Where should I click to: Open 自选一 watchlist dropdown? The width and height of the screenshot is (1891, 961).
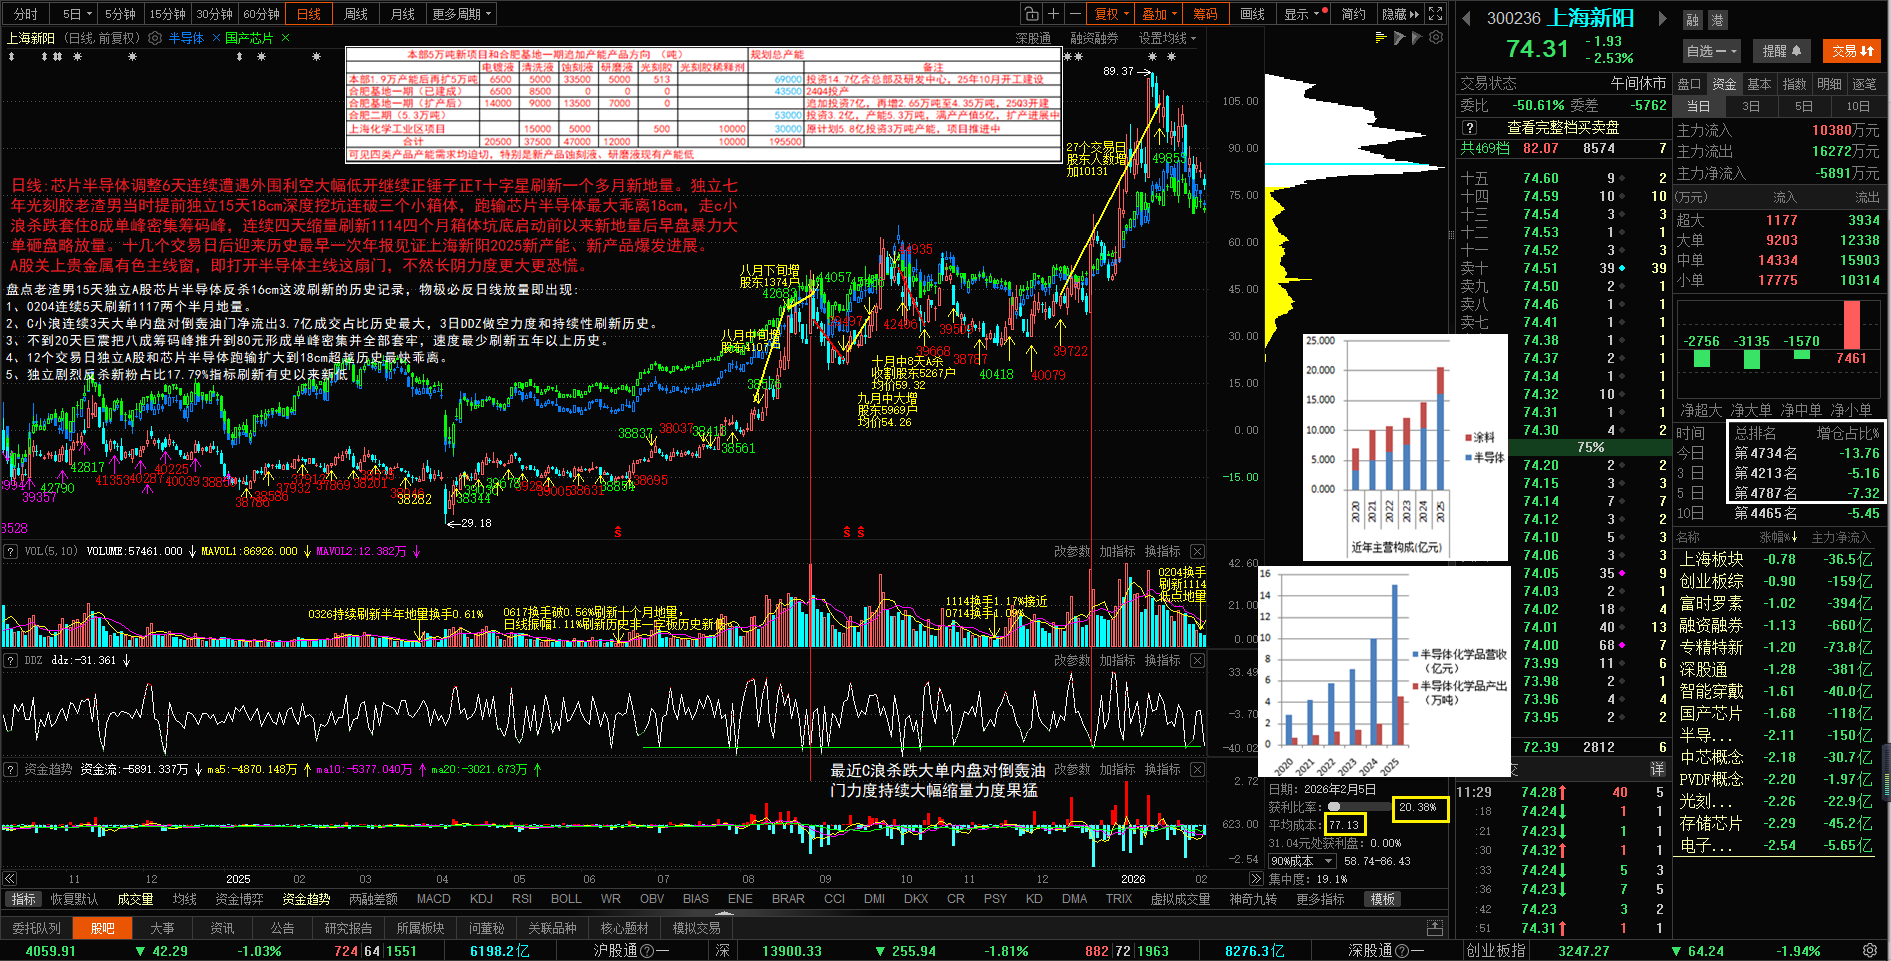1712,51
